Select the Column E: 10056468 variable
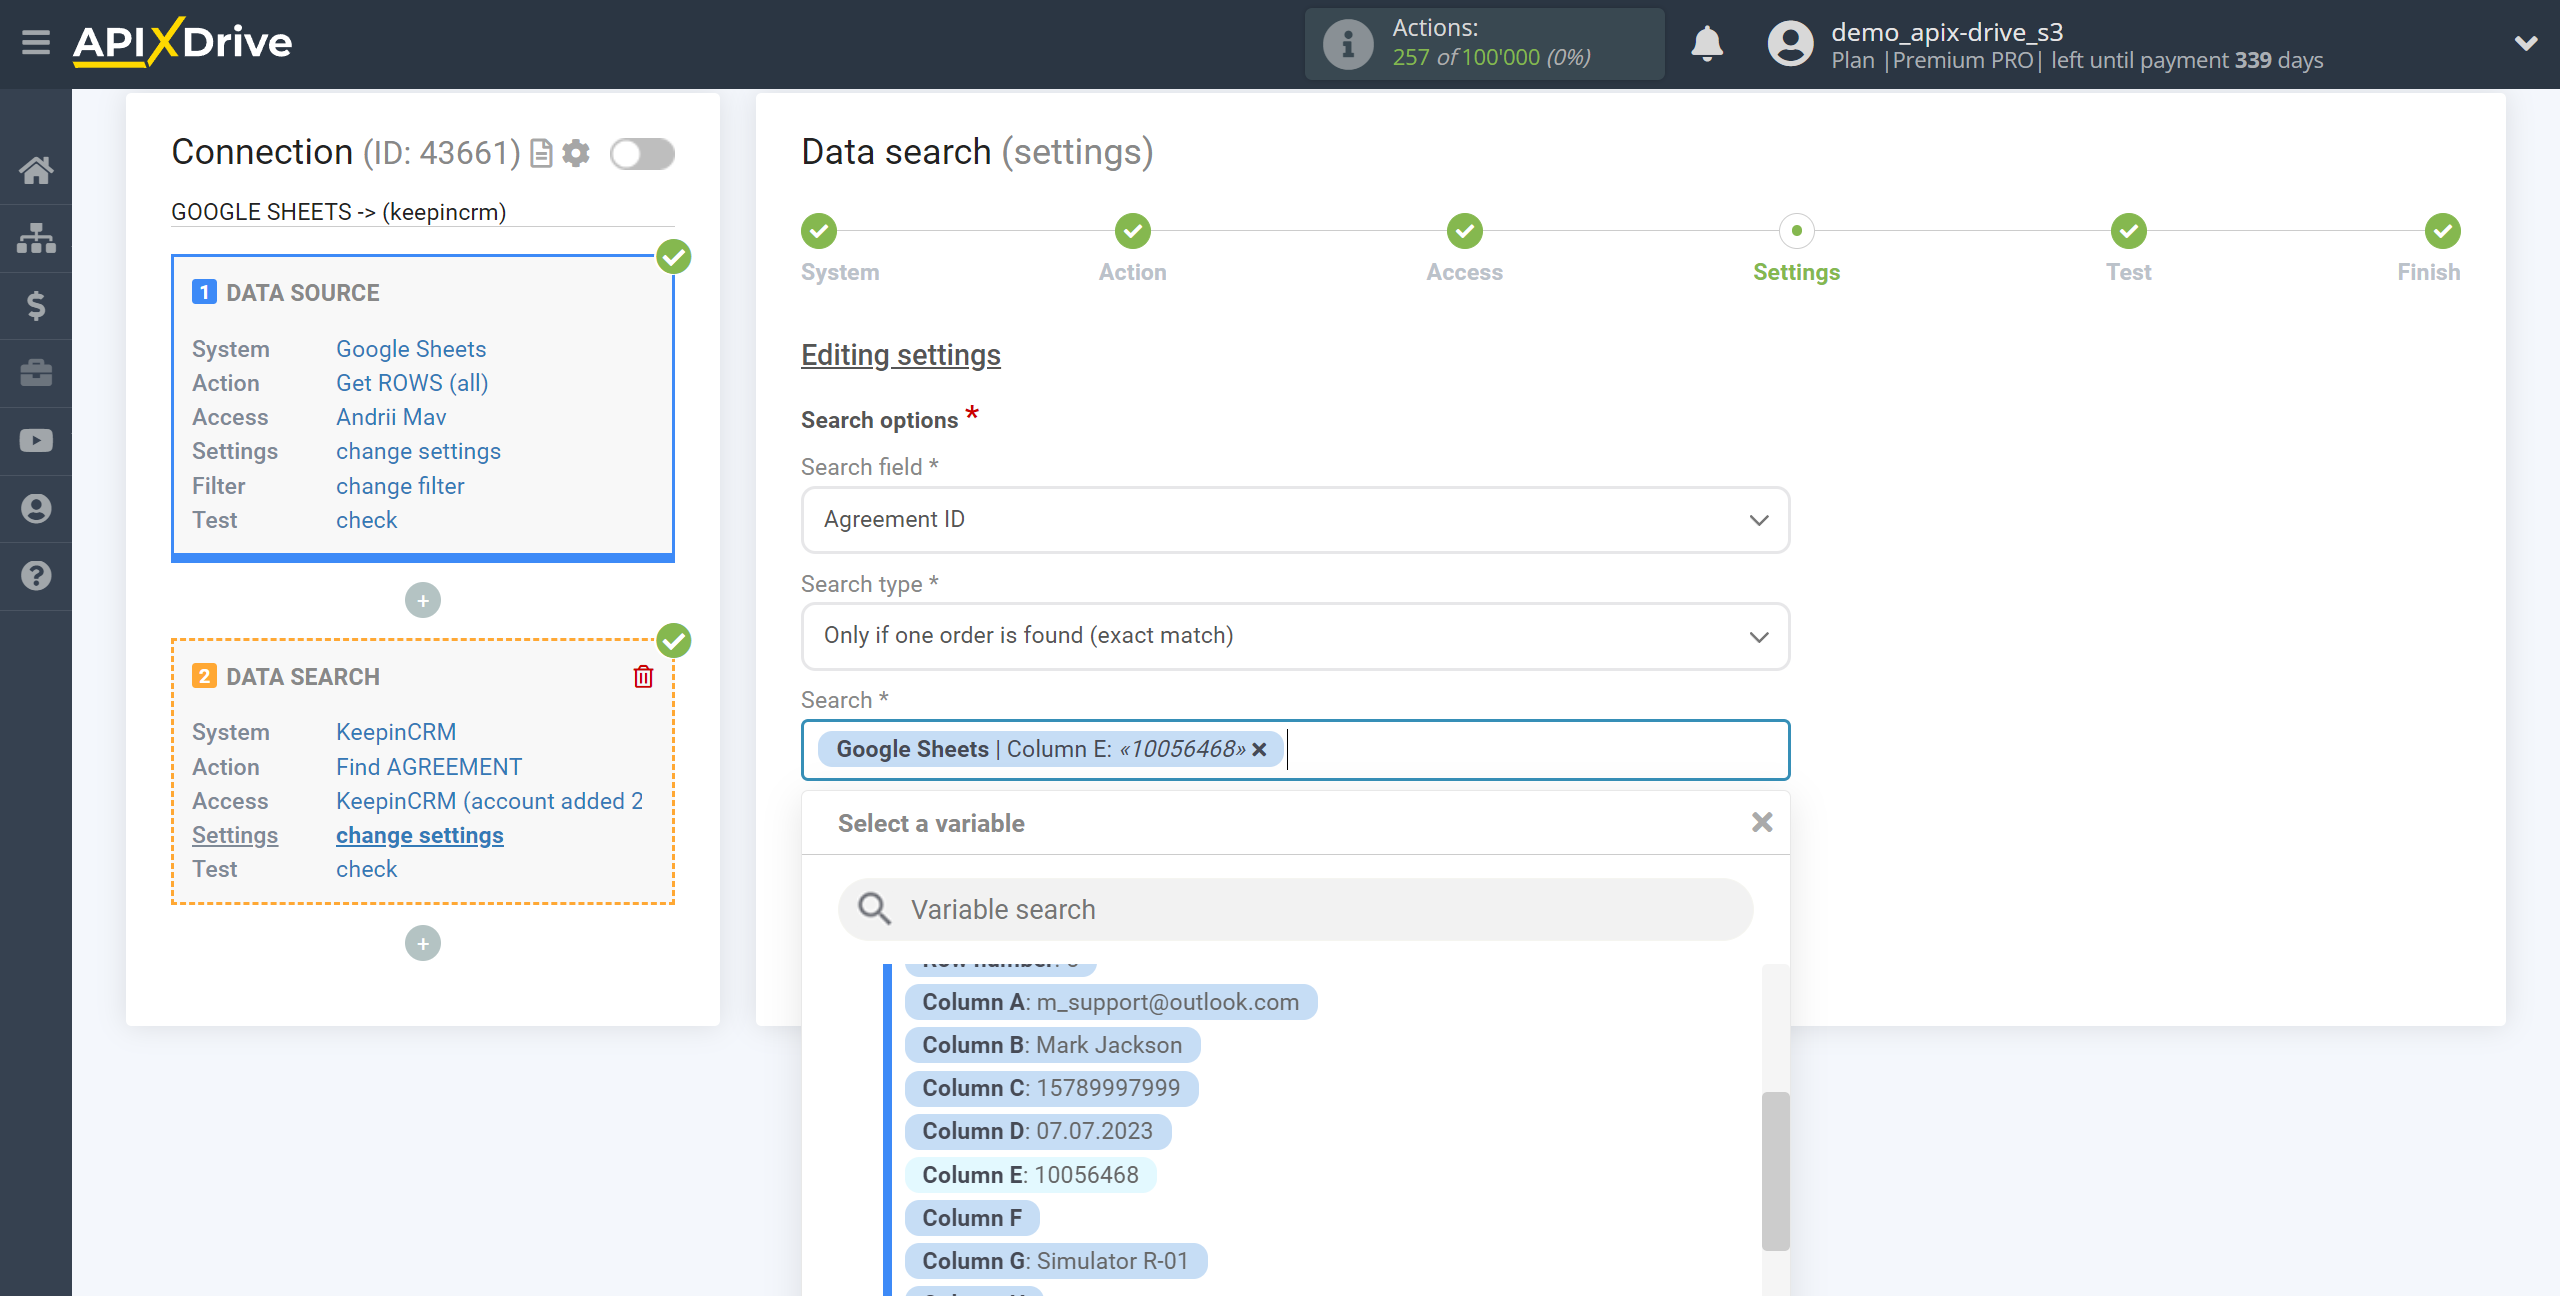2560x1296 pixels. click(x=1030, y=1175)
